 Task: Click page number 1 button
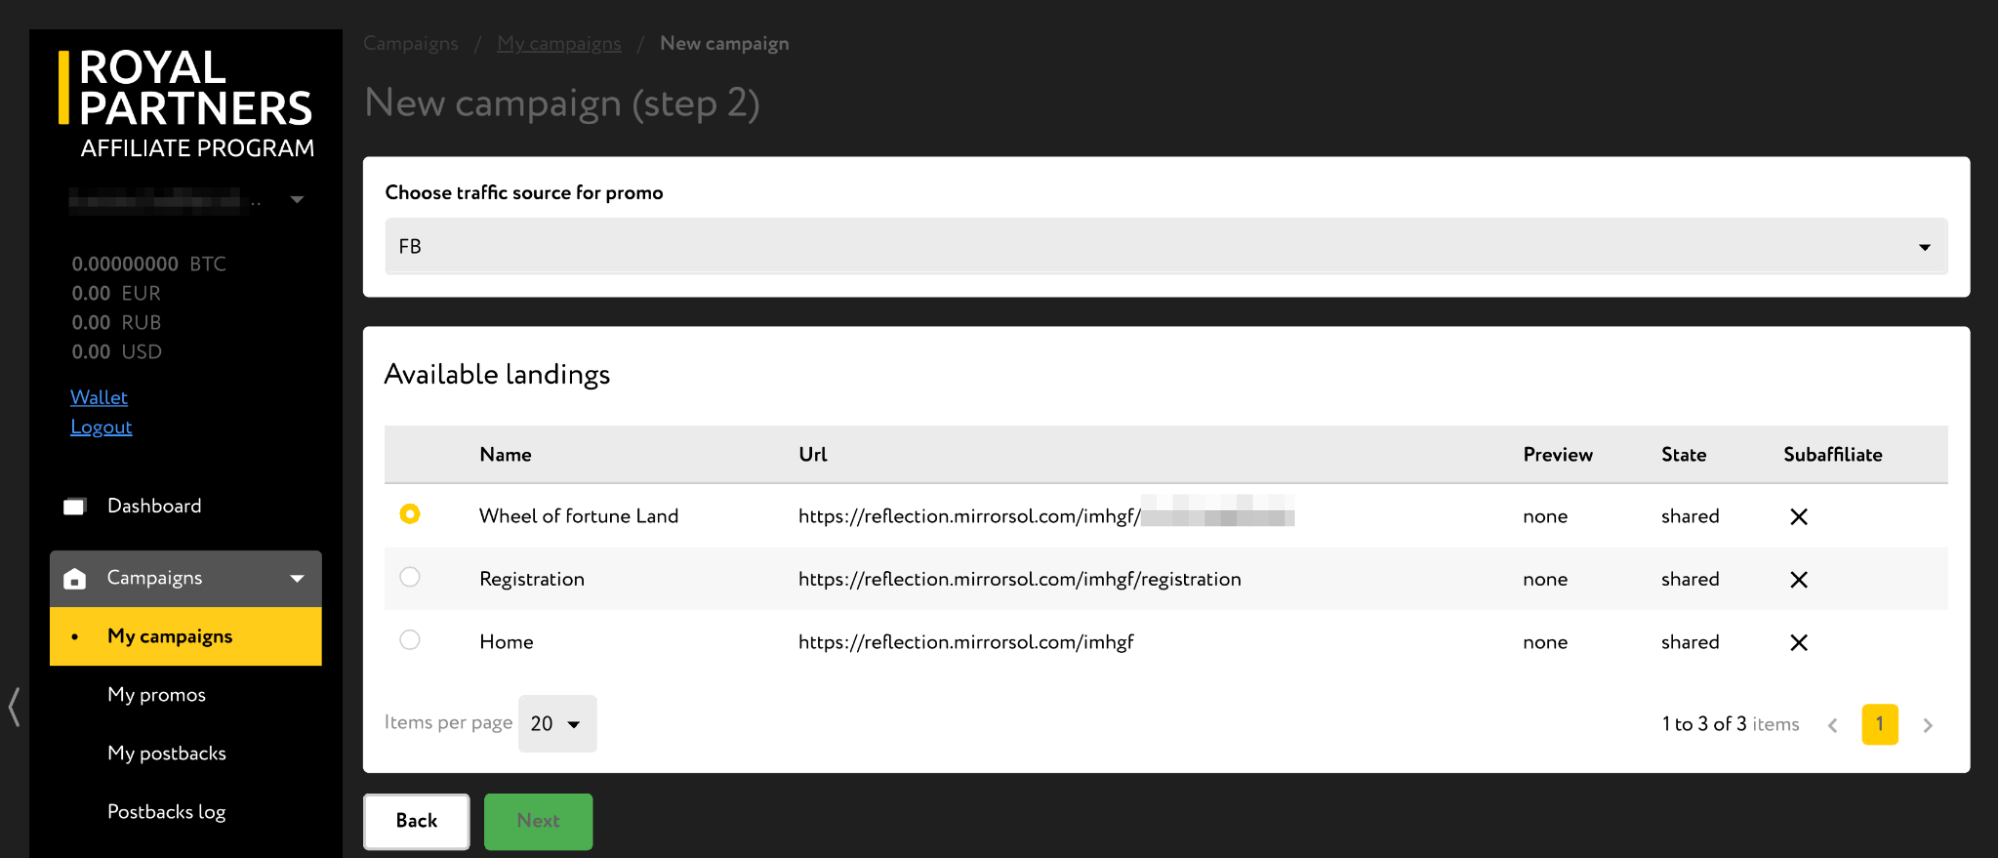[x=1880, y=724]
